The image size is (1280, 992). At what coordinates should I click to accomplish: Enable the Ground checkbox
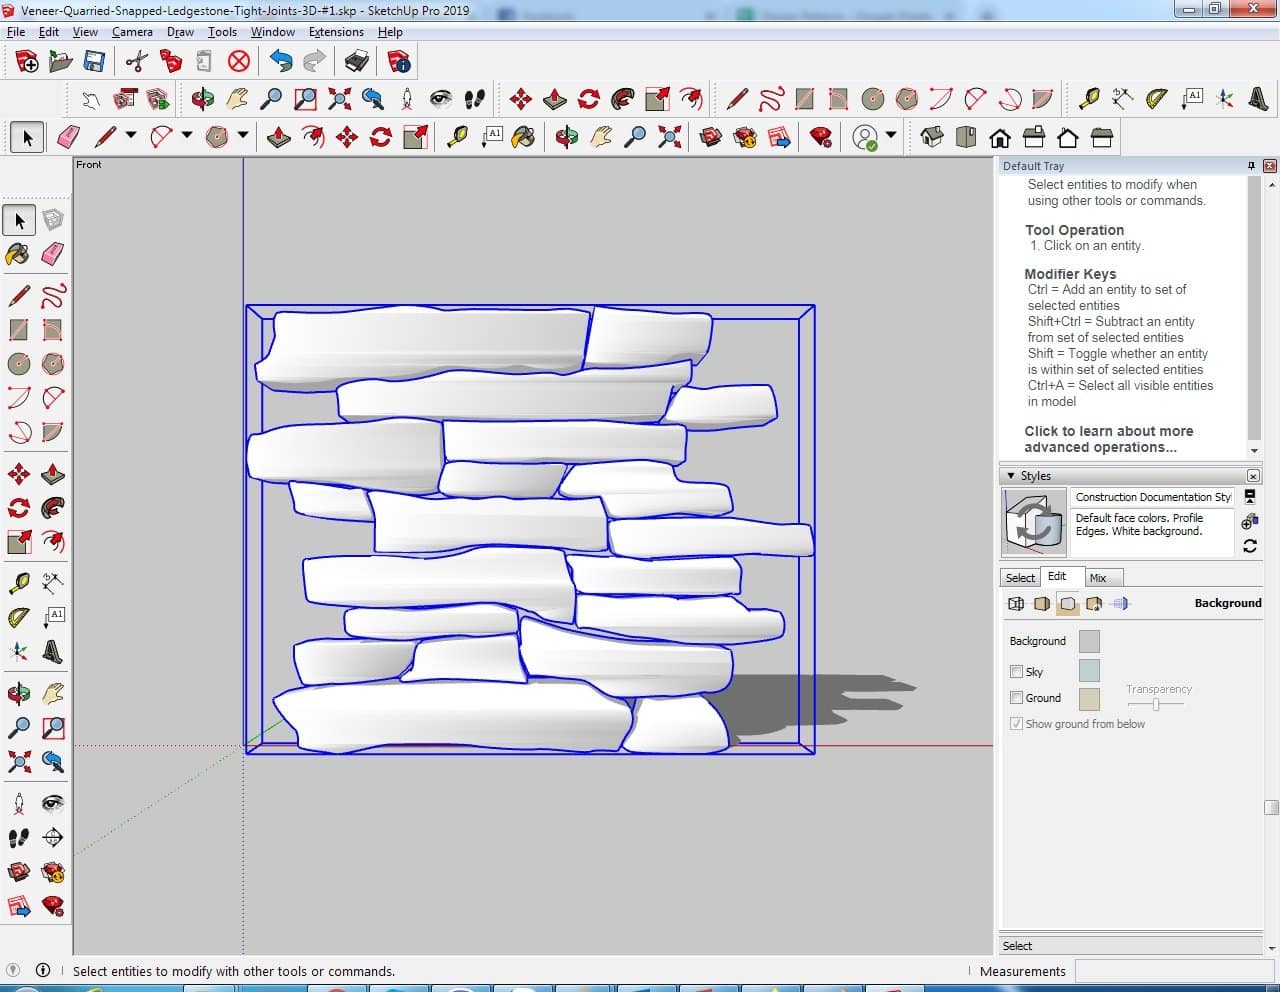[x=1016, y=698]
